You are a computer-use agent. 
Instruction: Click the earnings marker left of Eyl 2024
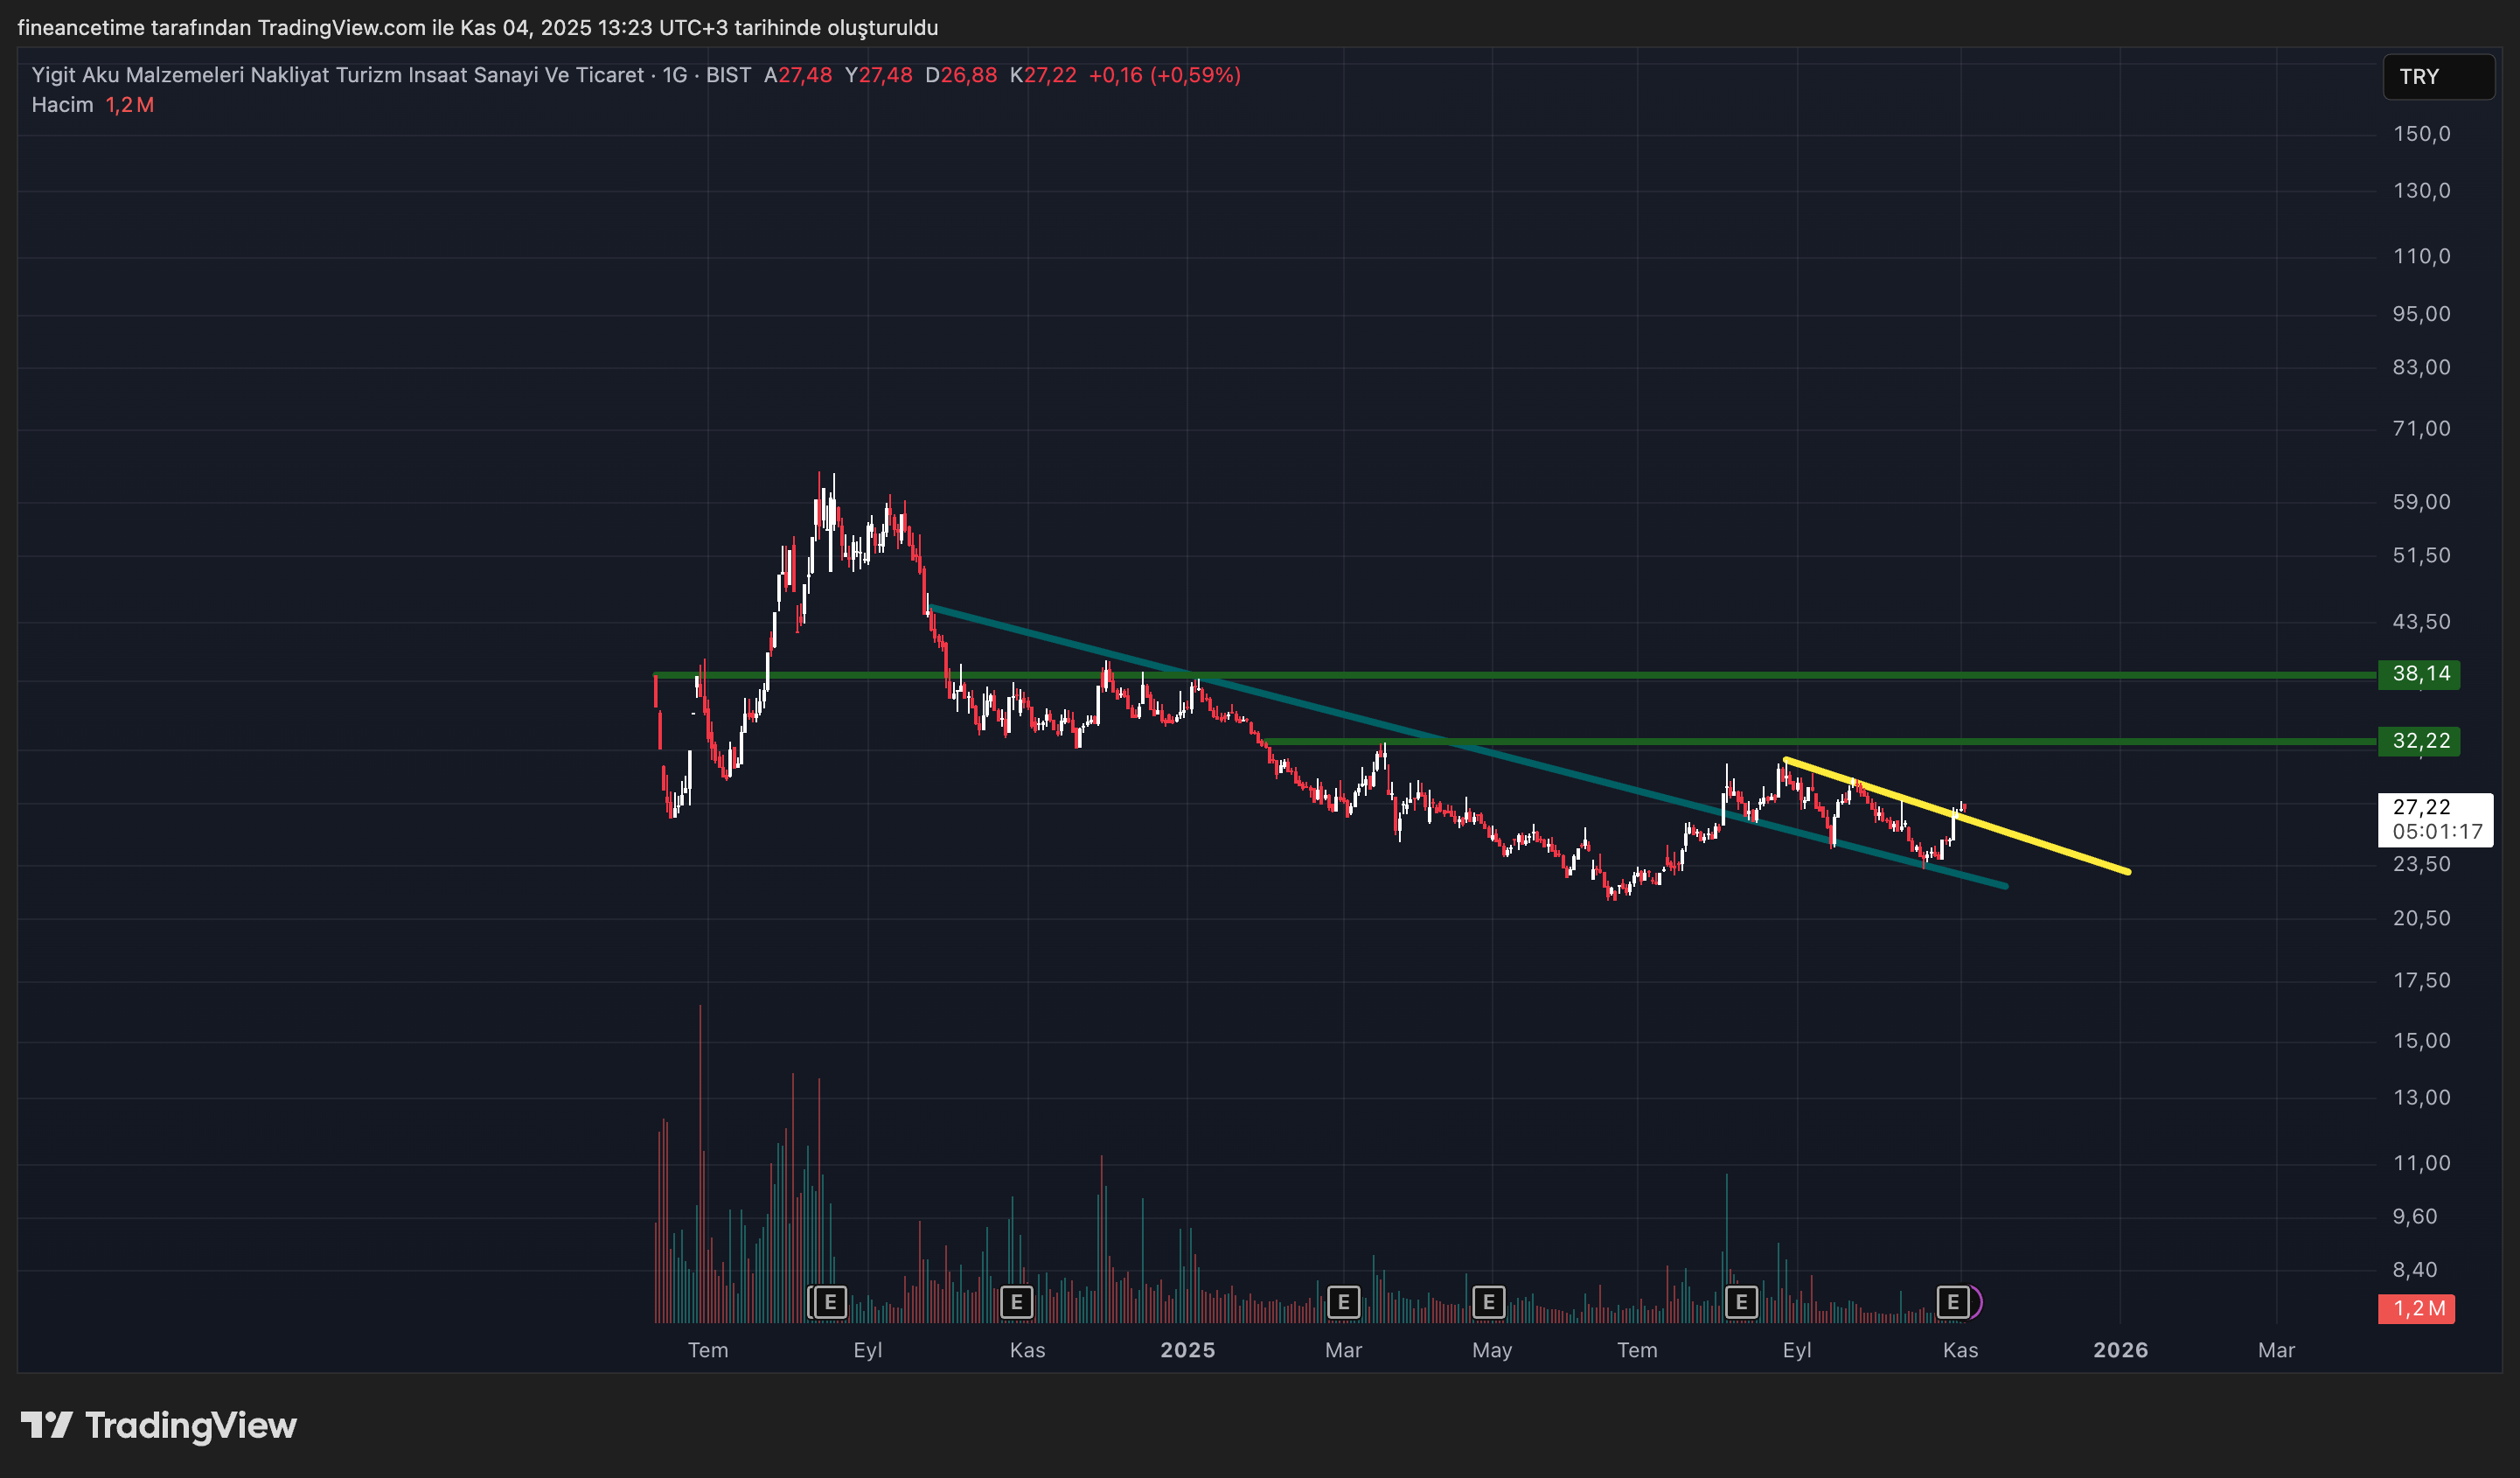[x=829, y=1302]
